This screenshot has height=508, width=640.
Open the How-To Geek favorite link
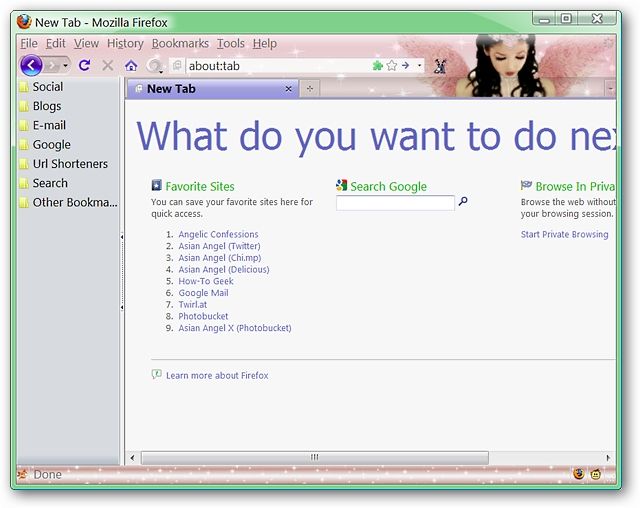(206, 281)
